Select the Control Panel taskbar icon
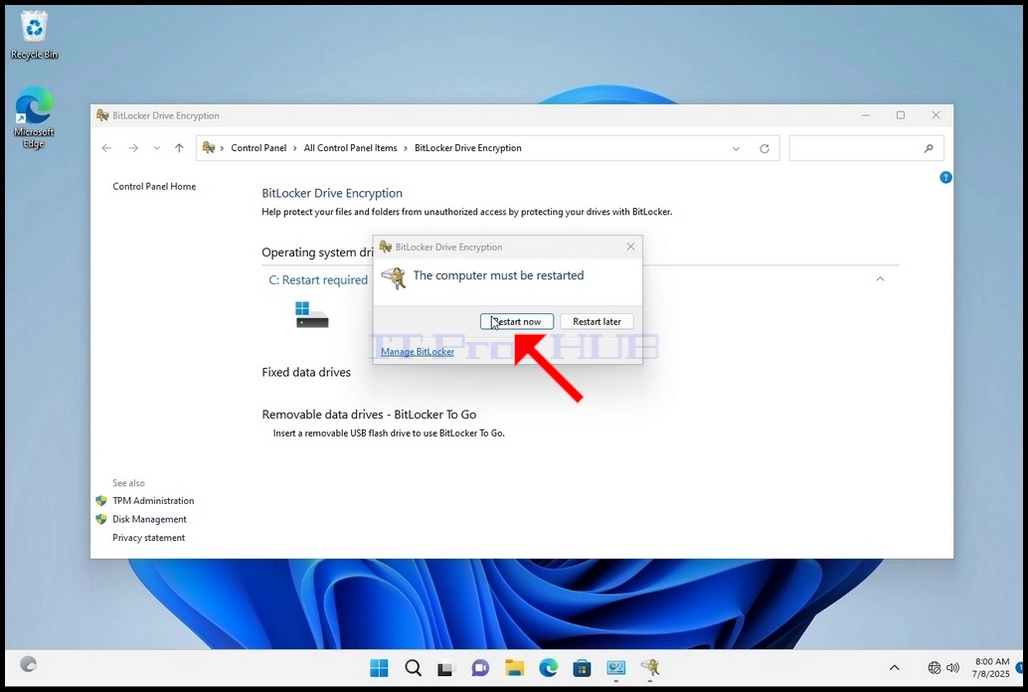The height and width of the screenshot is (692, 1028). click(616, 668)
